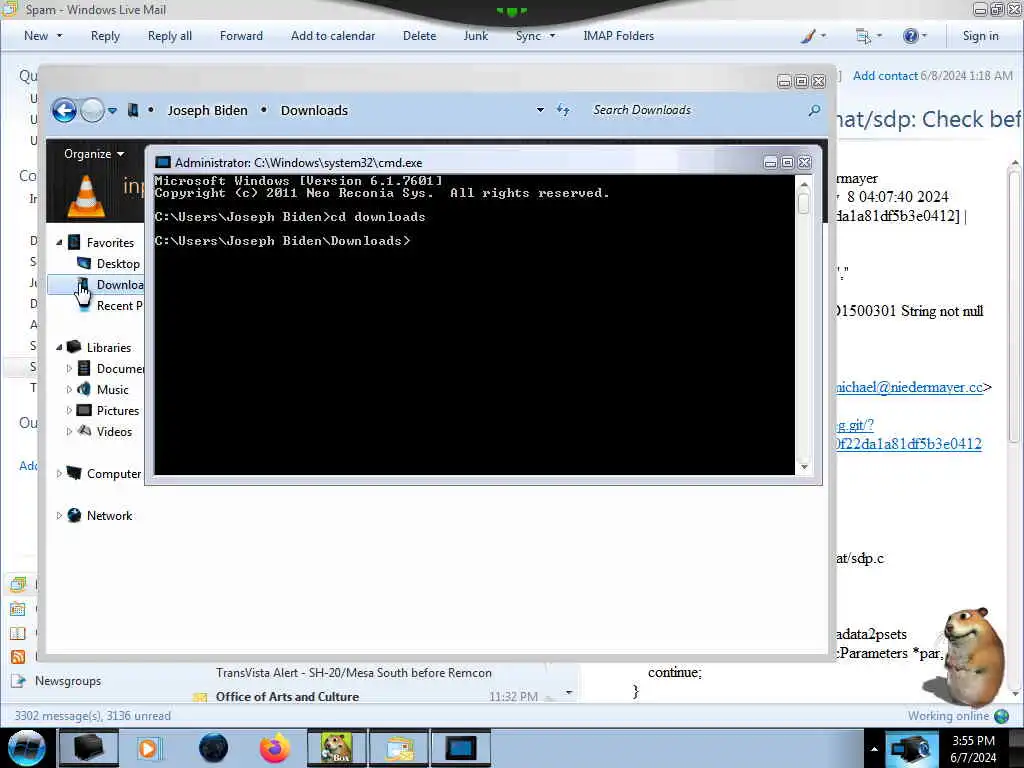Viewport: 1024px width, 768px height.
Task: Open recent locations dropdown beside navigation arrows
Action: pos(112,111)
